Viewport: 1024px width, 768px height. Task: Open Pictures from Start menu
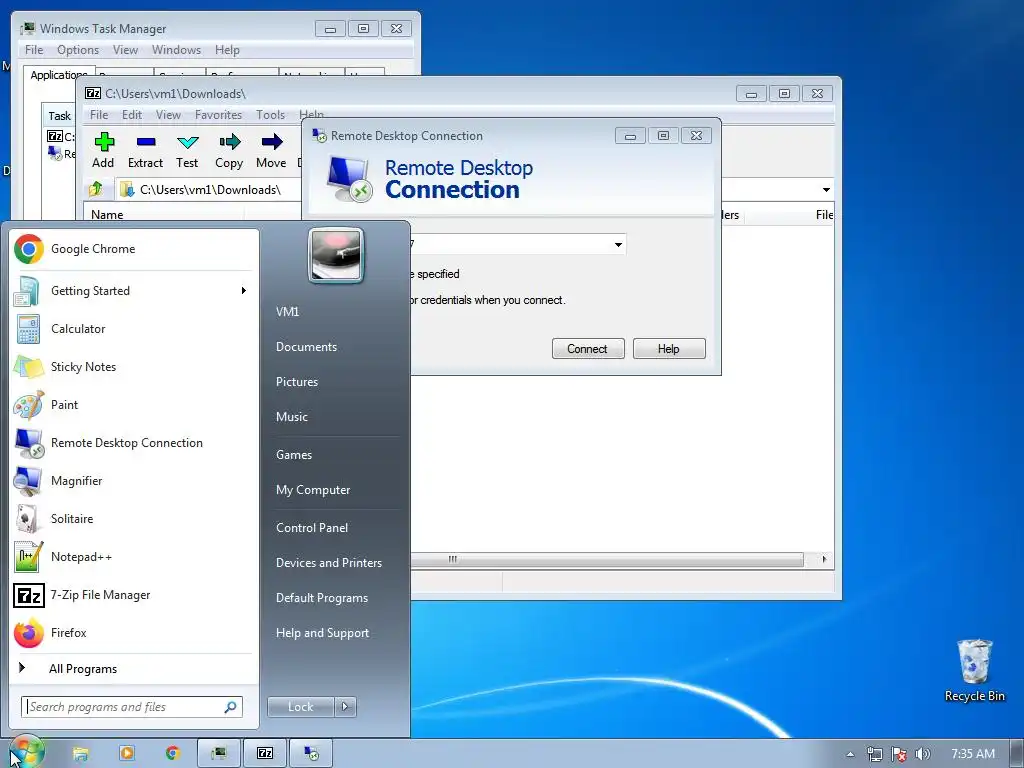click(296, 382)
